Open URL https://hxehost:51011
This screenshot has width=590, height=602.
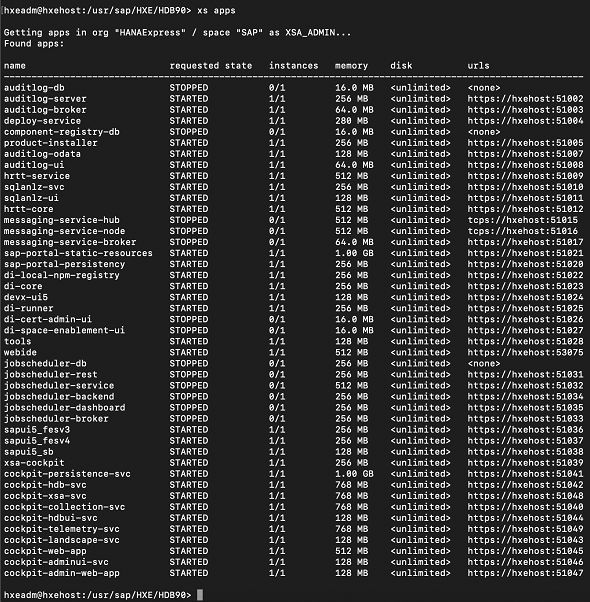[x=525, y=198]
